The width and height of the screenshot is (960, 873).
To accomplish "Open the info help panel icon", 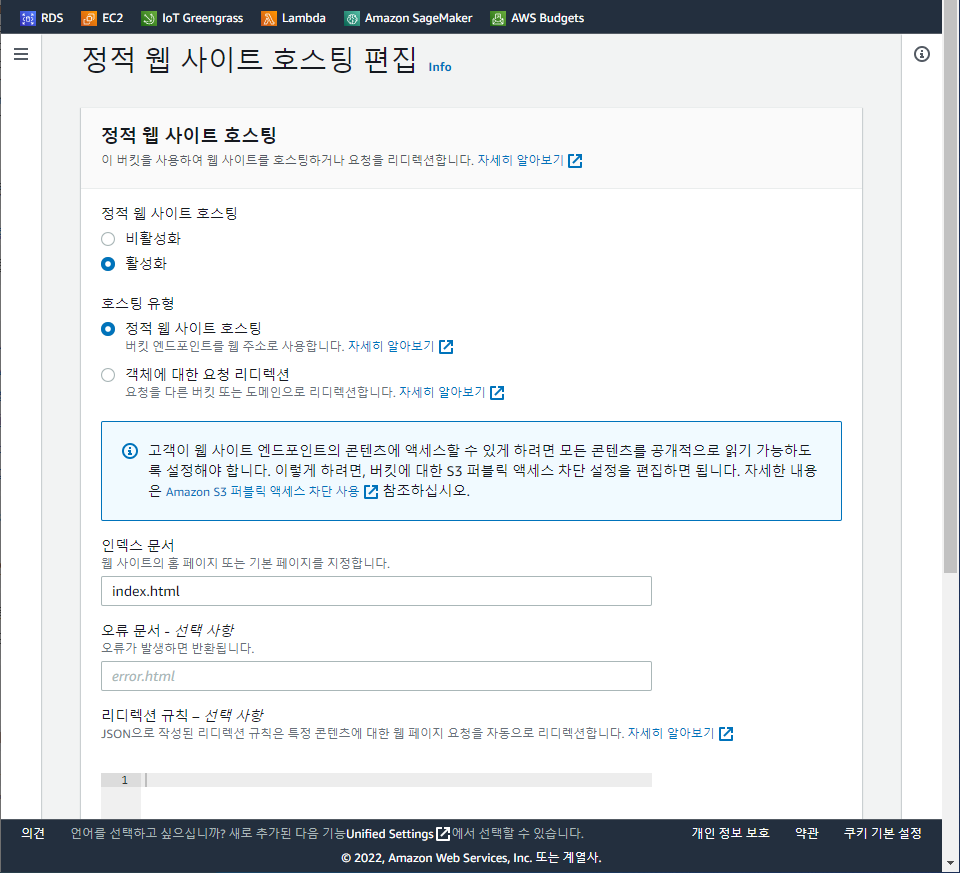I will point(921,54).
